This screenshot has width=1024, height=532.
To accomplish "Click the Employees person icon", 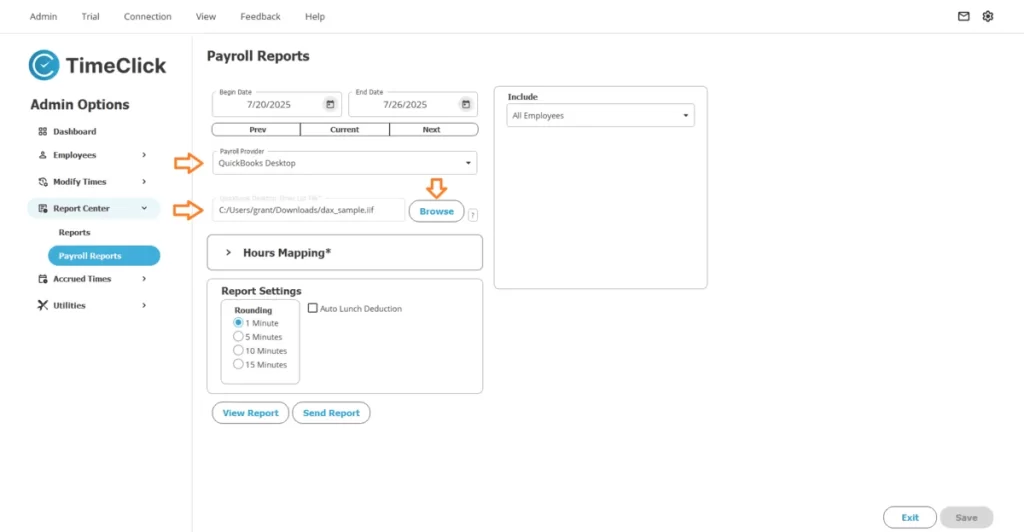I will pyautogui.click(x=42, y=155).
